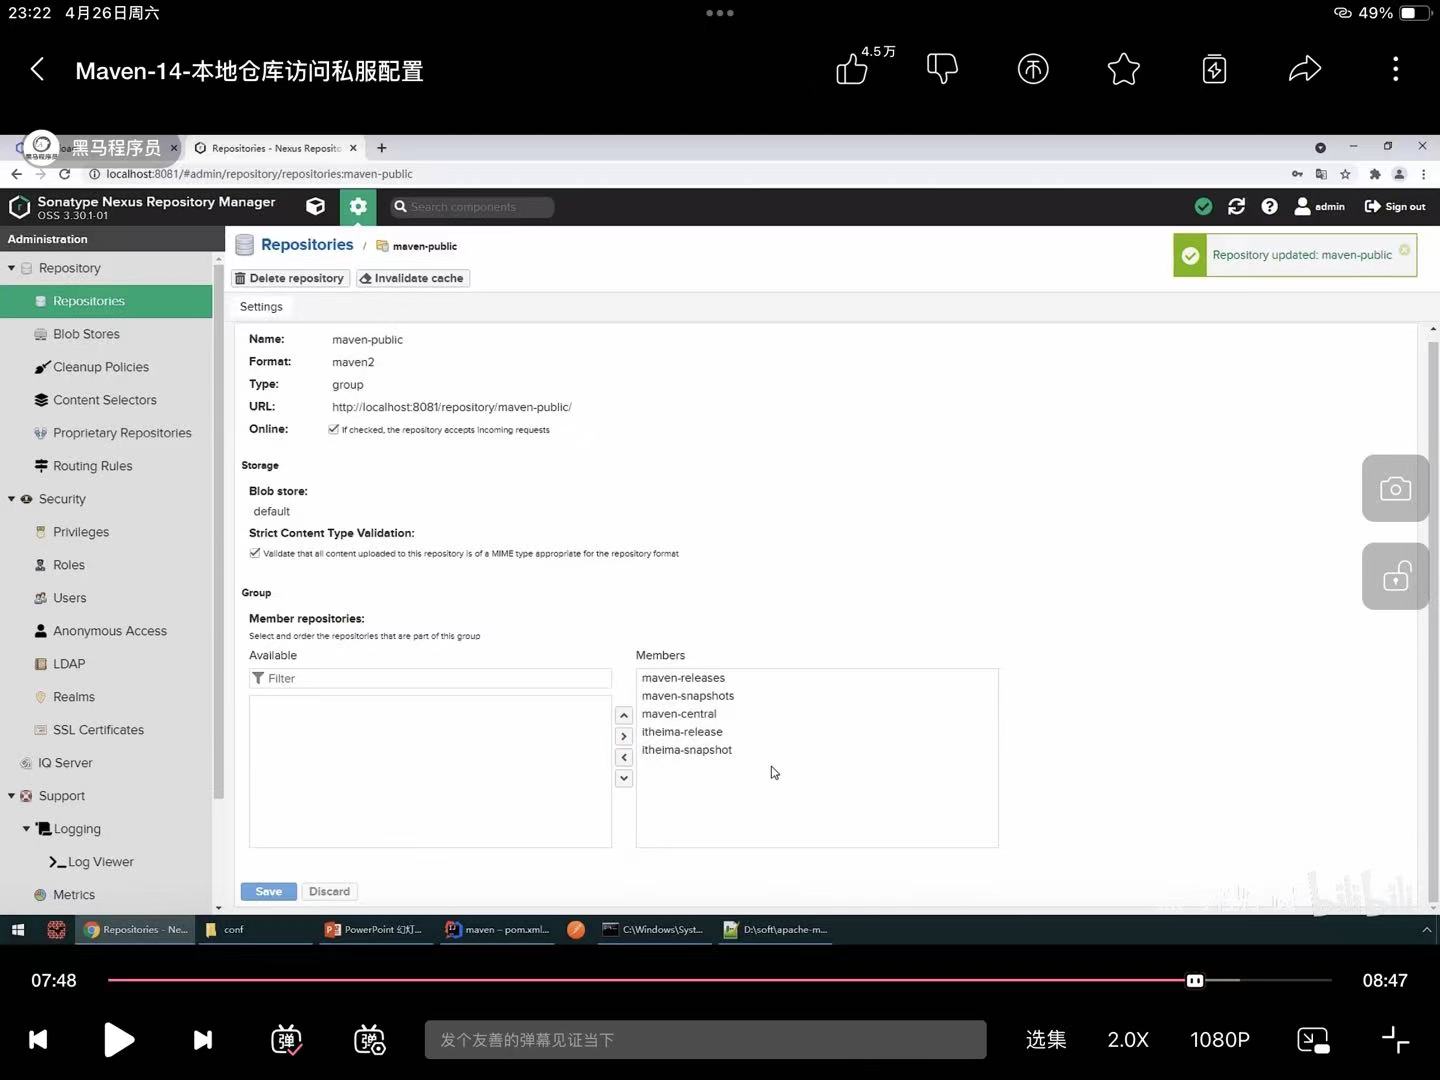Switch to the Settings tab

click(261, 307)
